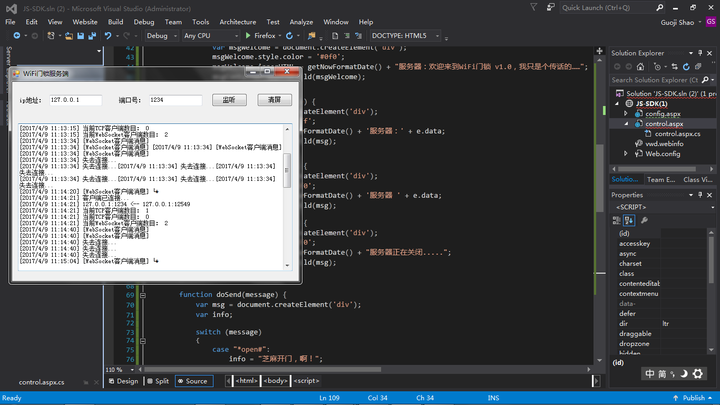Switch to the Team Explorer tab
Viewport: 720px width, 405px height.
(x=661, y=179)
